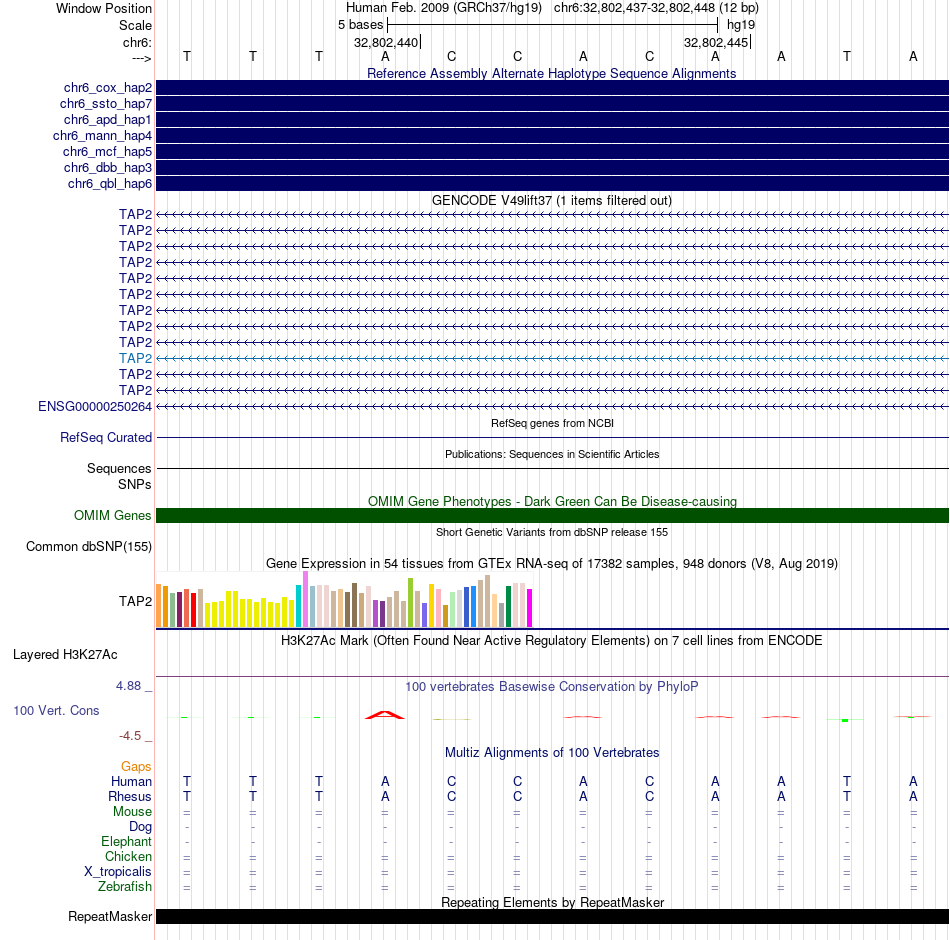Click the Common dbSNP(155) label
Viewport: 950px width, 940px height.
tap(89, 547)
